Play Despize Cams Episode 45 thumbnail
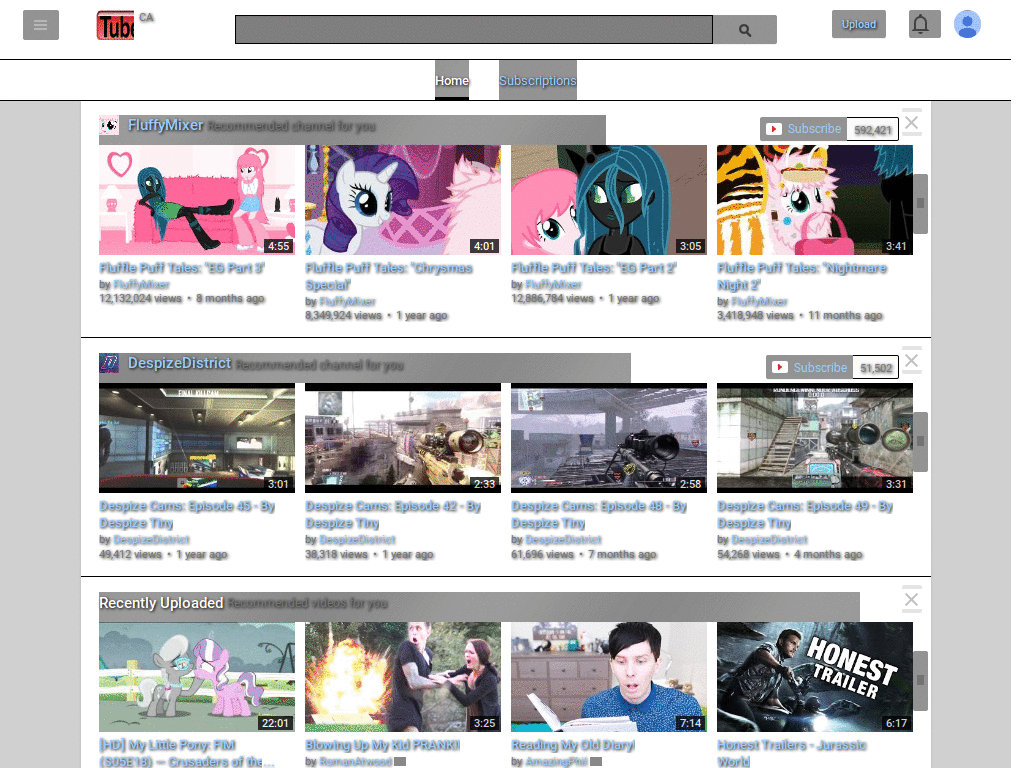Image resolution: width=1024 pixels, height=768 pixels. (x=197, y=438)
